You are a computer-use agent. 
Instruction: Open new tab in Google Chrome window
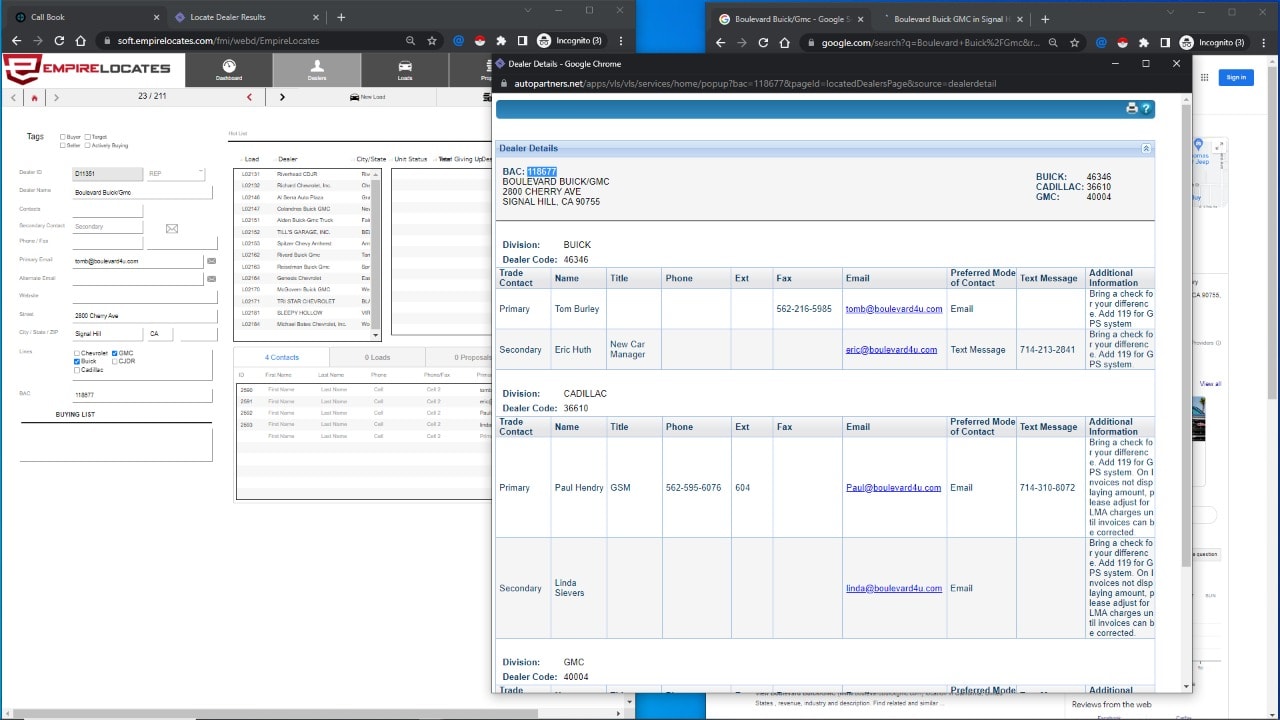coord(1045,19)
